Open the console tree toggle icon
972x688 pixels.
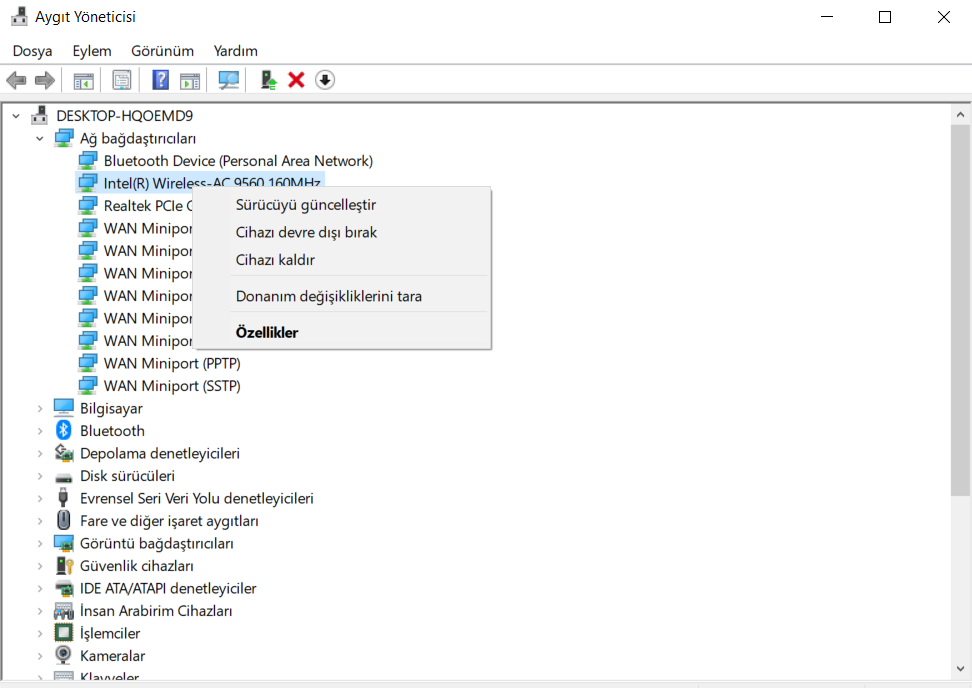coord(83,79)
